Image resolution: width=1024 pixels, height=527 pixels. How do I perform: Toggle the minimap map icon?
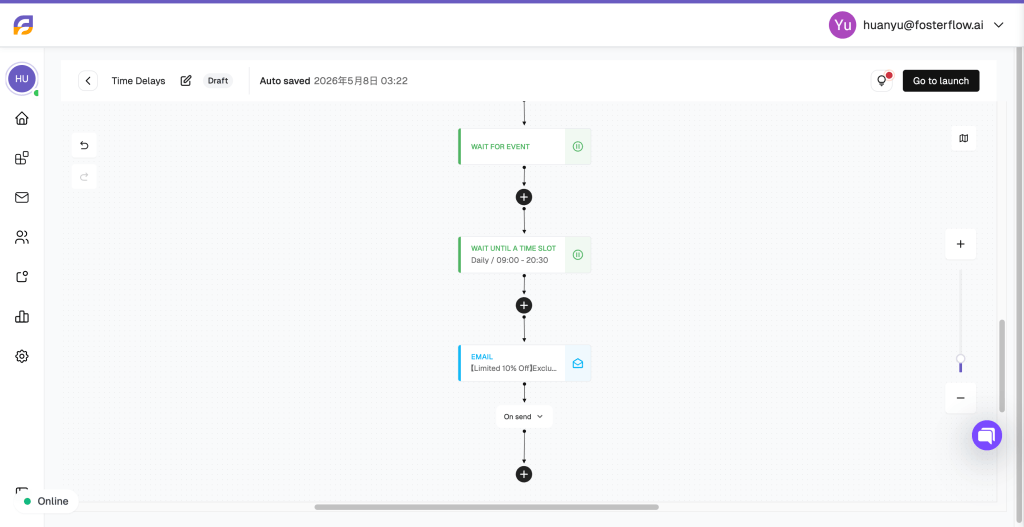(963, 138)
